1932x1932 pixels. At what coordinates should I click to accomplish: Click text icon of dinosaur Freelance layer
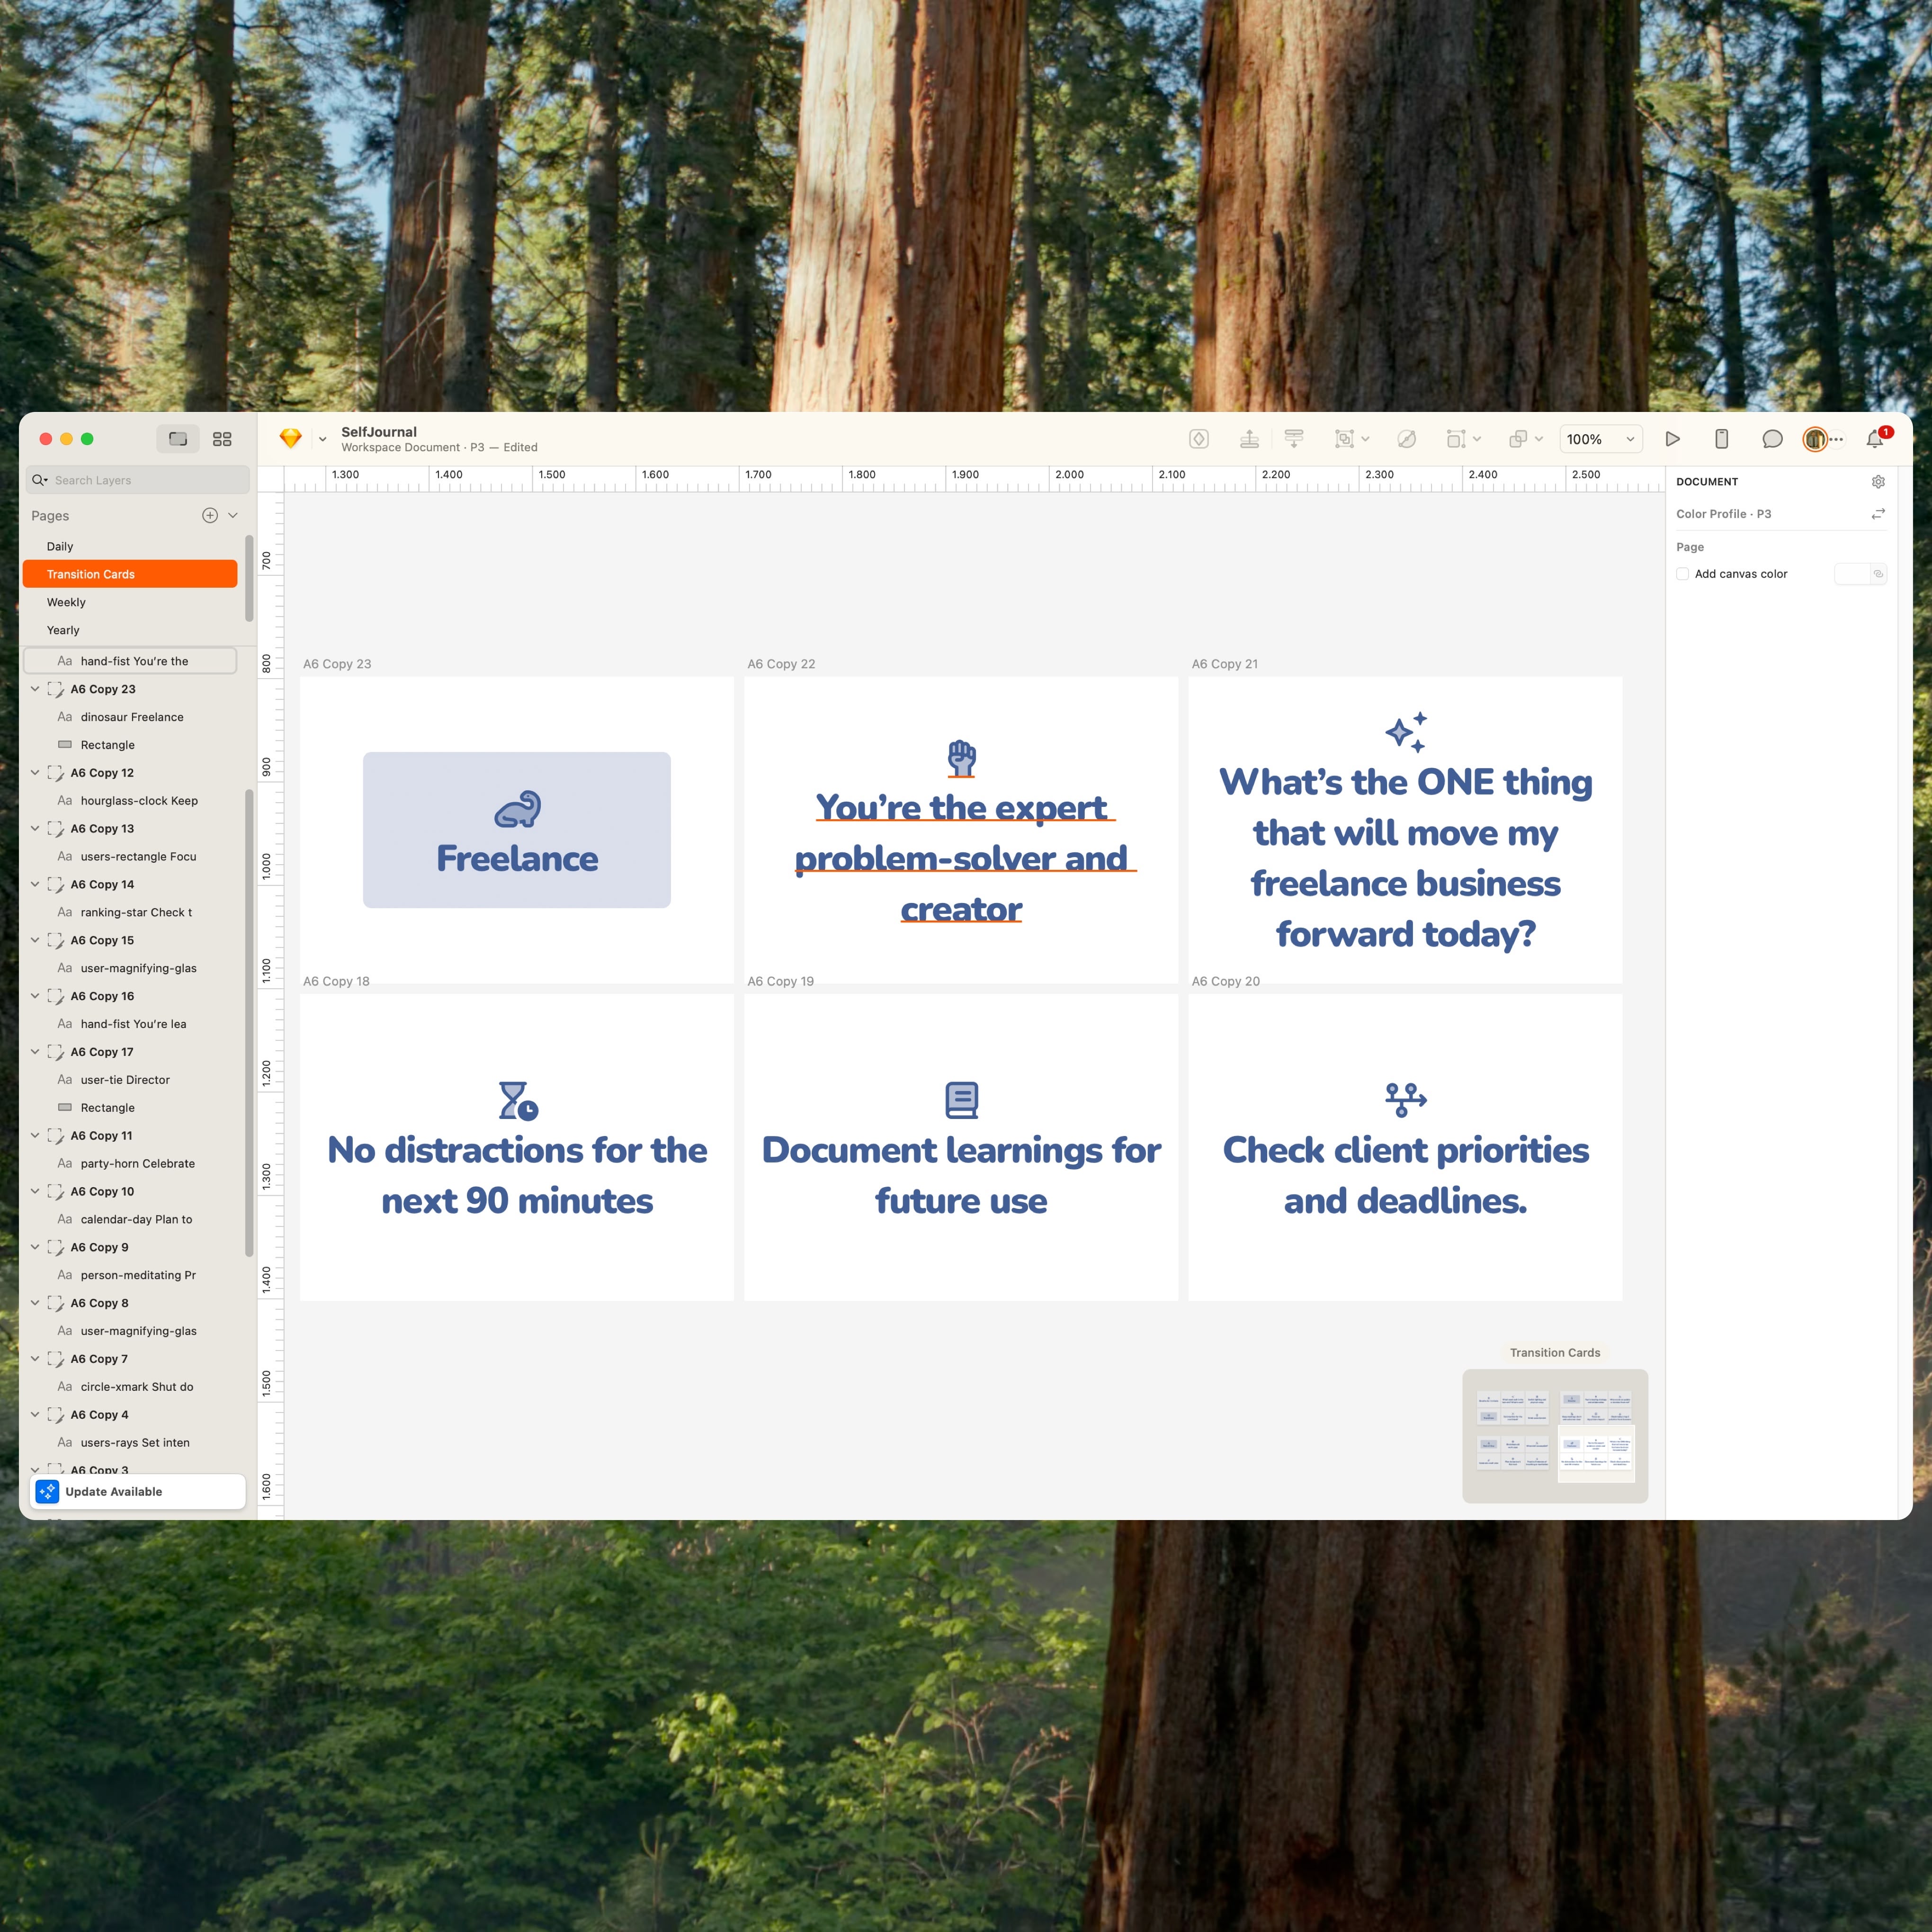click(65, 717)
